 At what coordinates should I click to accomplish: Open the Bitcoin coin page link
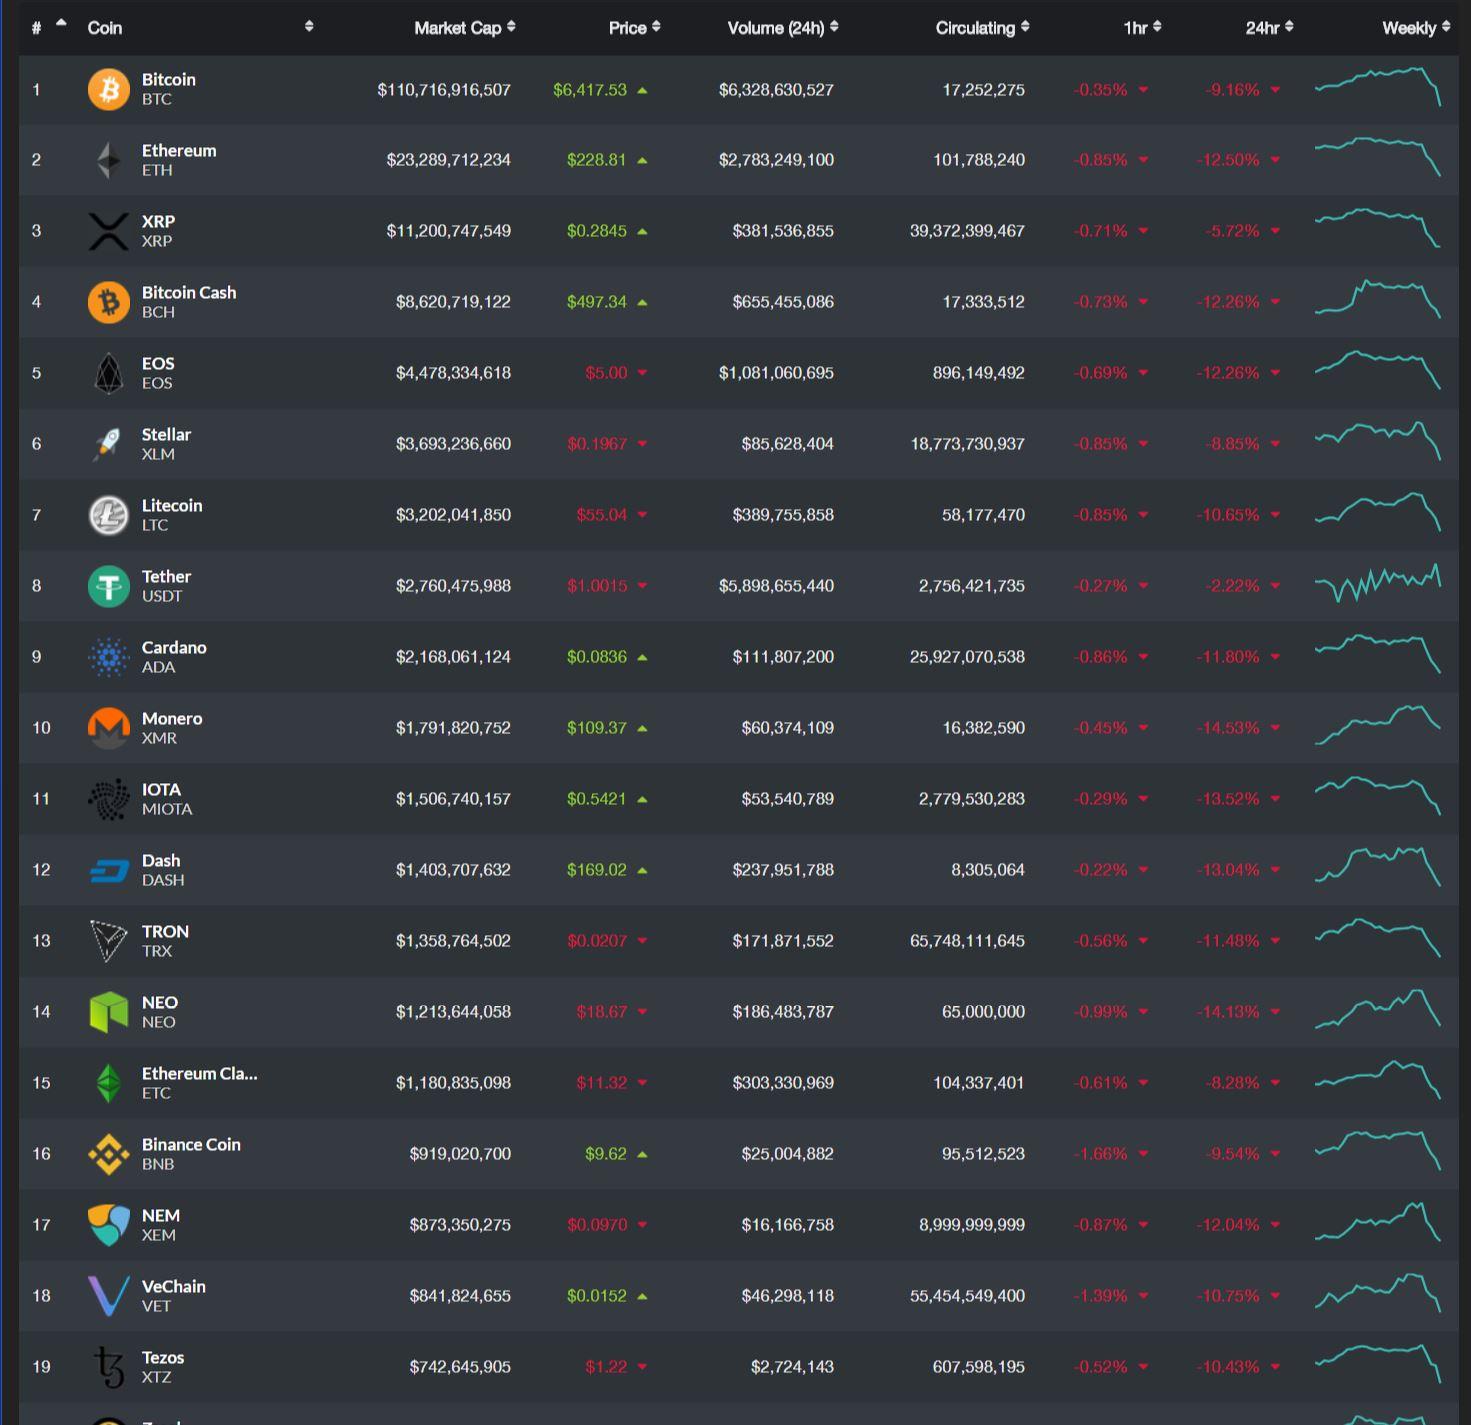click(x=168, y=79)
